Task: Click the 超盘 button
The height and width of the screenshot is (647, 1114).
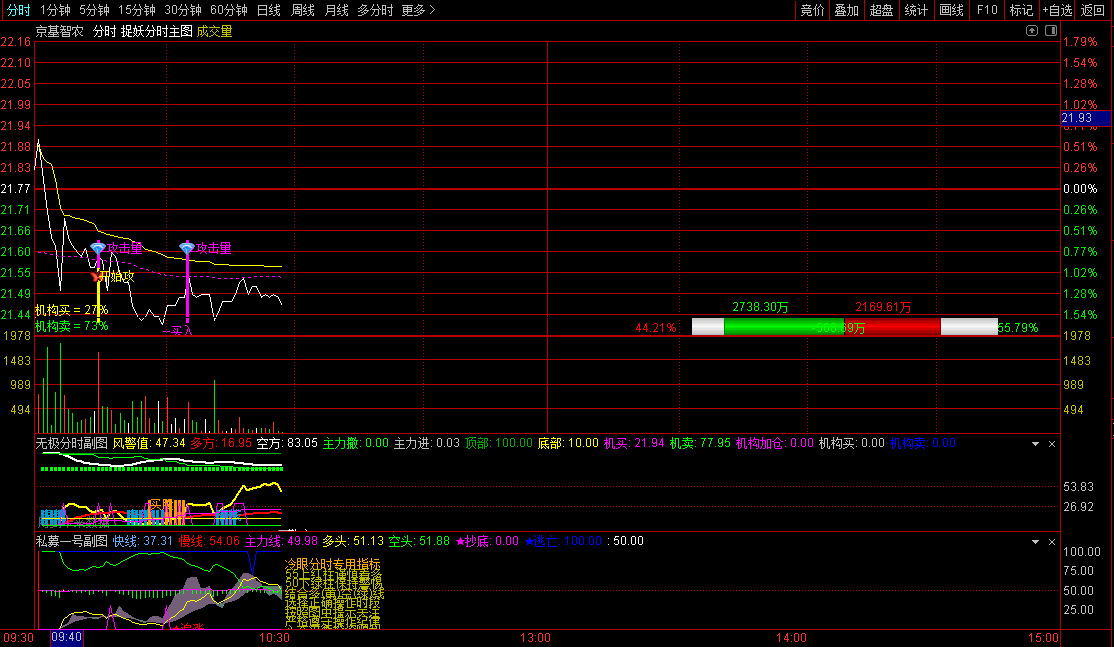Action: point(881,10)
